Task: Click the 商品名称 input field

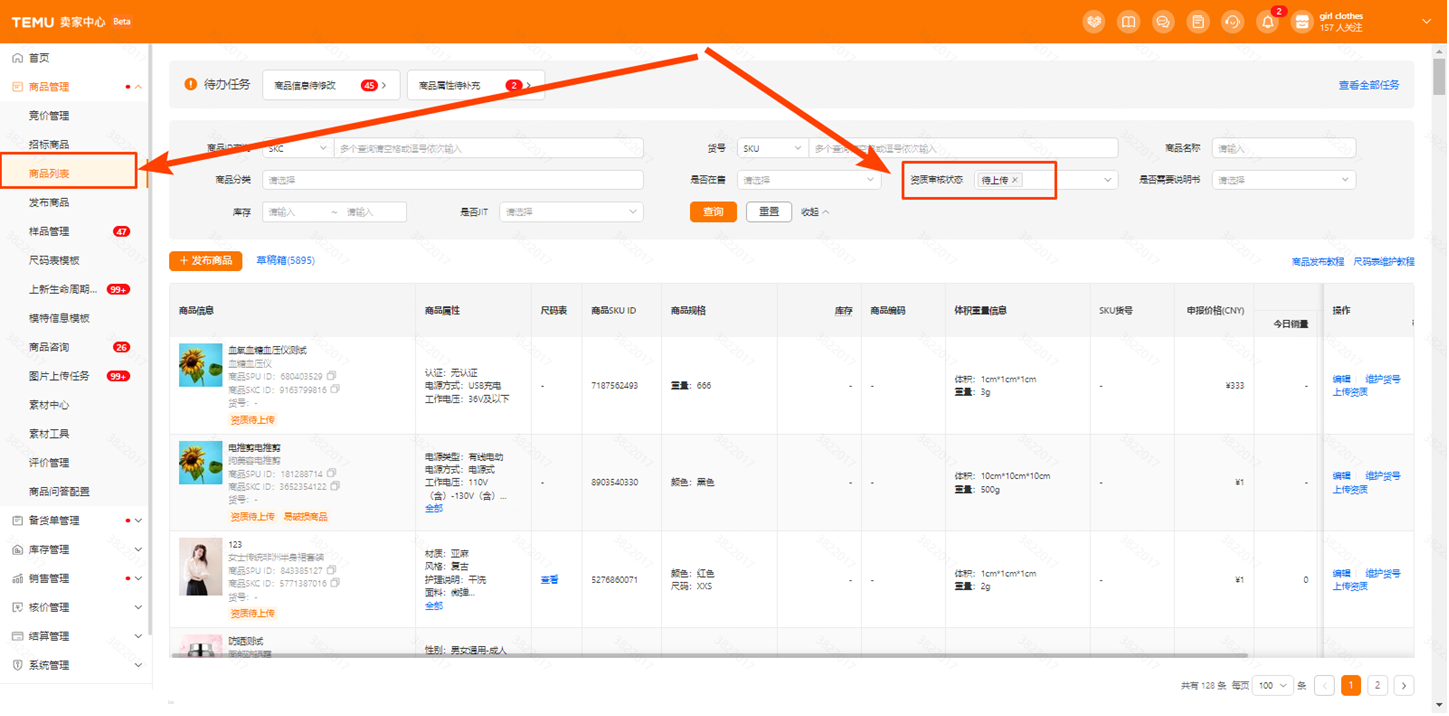Action: coord(1284,148)
